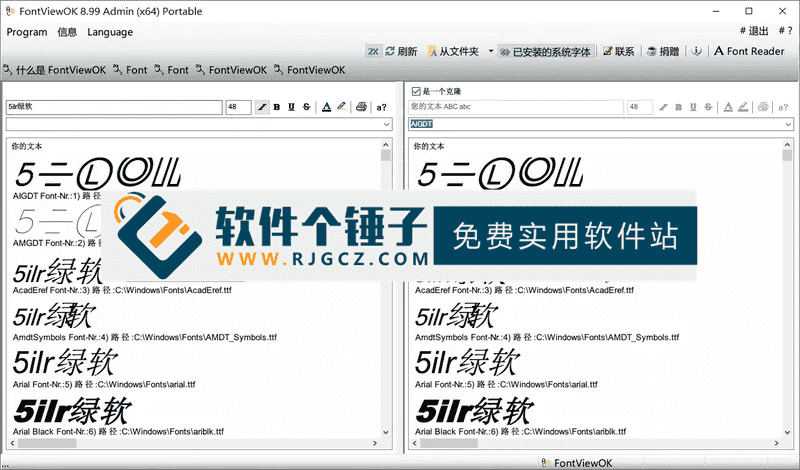The image size is (800, 470).
Task: Select right pane AmdtSymbols Font-Nr.:4) path text
Action: click(547, 337)
